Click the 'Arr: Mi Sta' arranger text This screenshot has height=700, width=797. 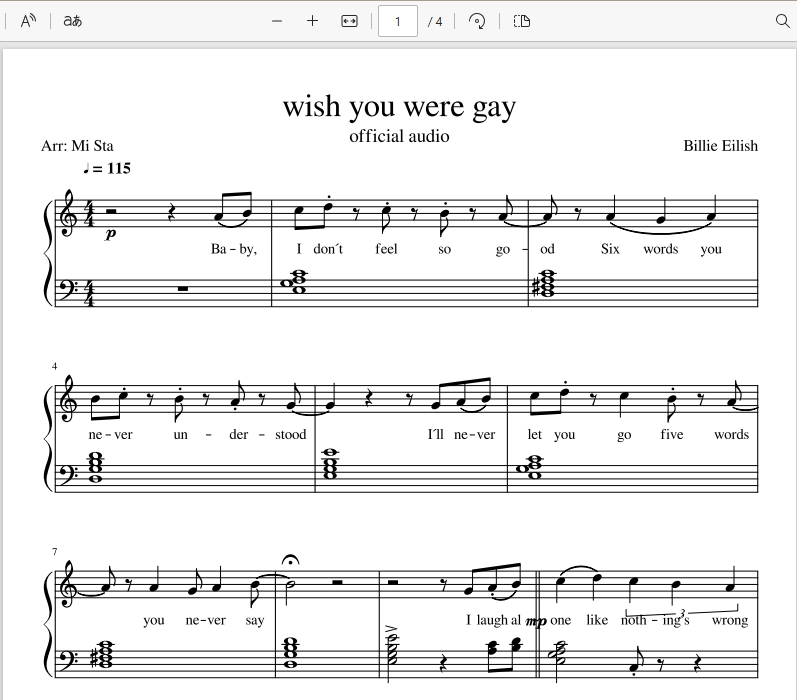tap(77, 146)
